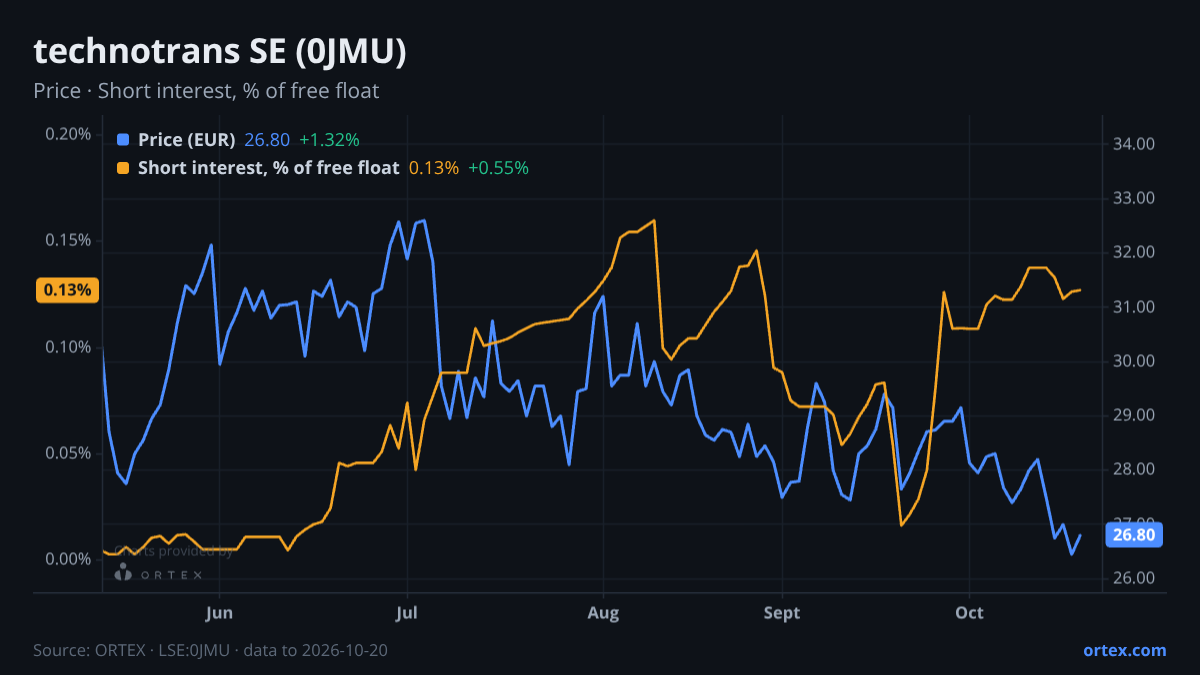
Task: Click the orange Short interest legend swatch
Action: pos(123,168)
